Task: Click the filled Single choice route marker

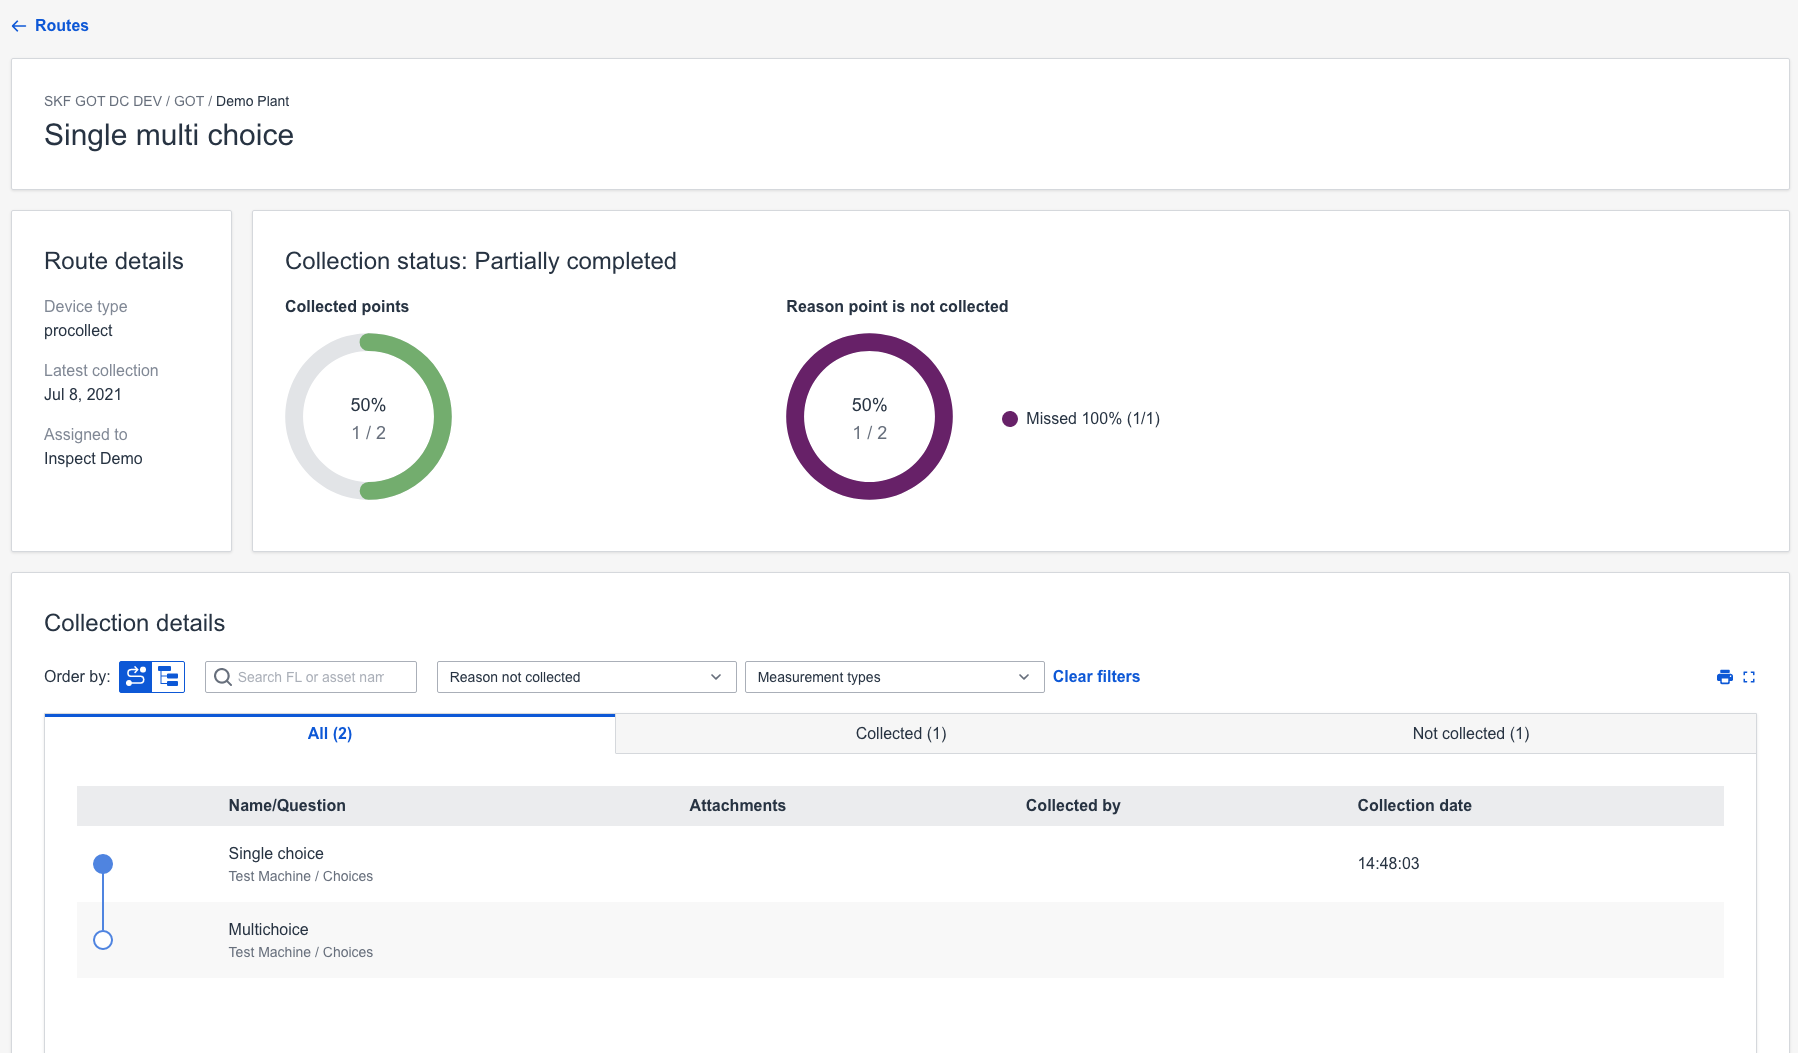Action: click(103, 864)
